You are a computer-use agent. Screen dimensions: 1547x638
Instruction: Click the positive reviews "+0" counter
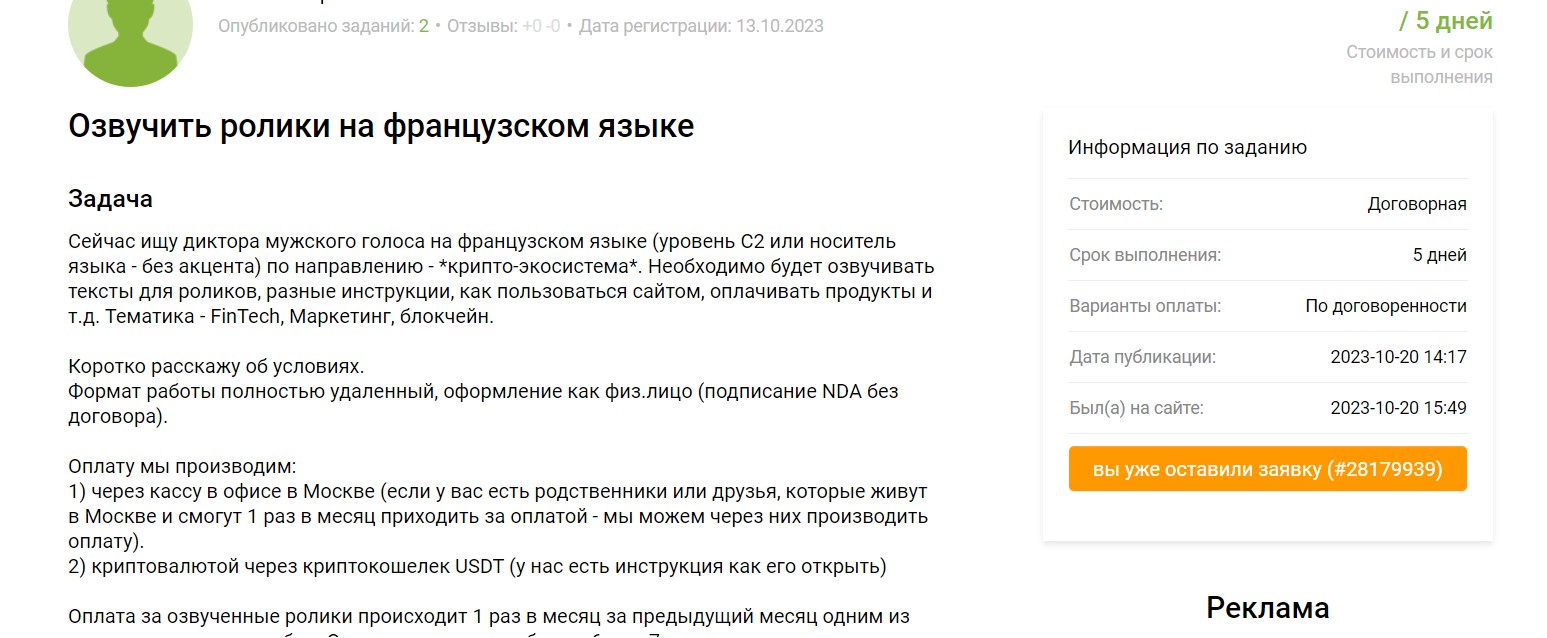[x=532, y=26]
